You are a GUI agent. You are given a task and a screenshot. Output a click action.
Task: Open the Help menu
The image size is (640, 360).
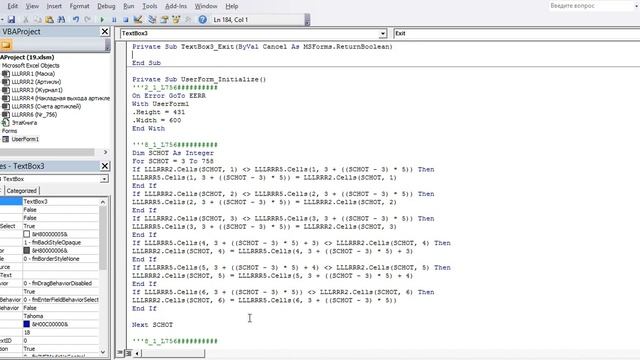pyautogui.click(x=232, y=6)
